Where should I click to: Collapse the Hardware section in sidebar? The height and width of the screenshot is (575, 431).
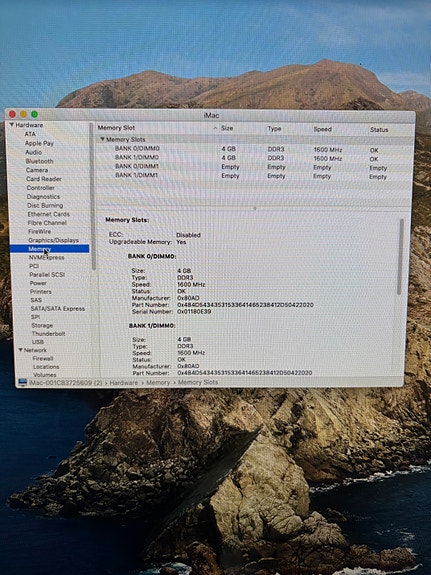click(12, 125)
